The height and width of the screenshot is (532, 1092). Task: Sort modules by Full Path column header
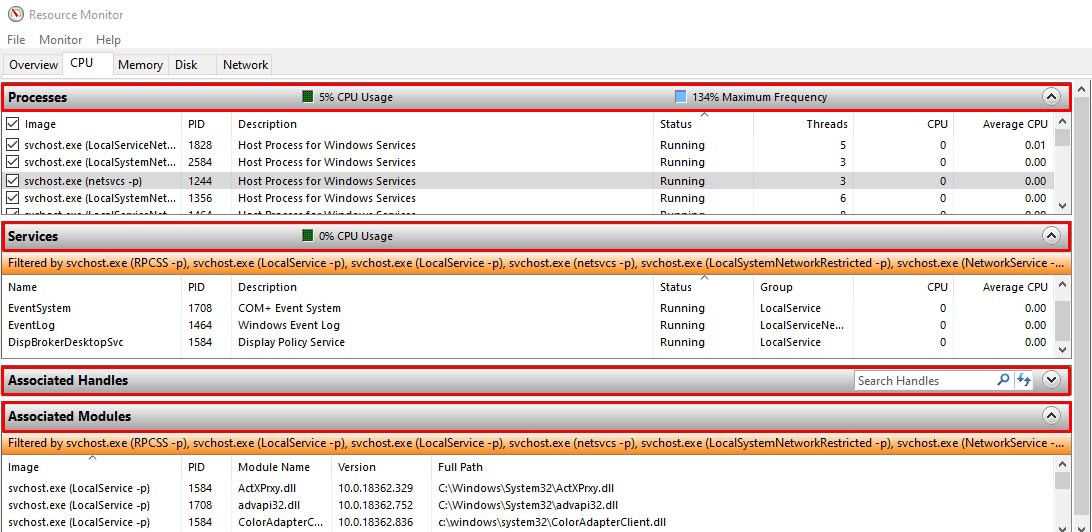coord(742,467)
